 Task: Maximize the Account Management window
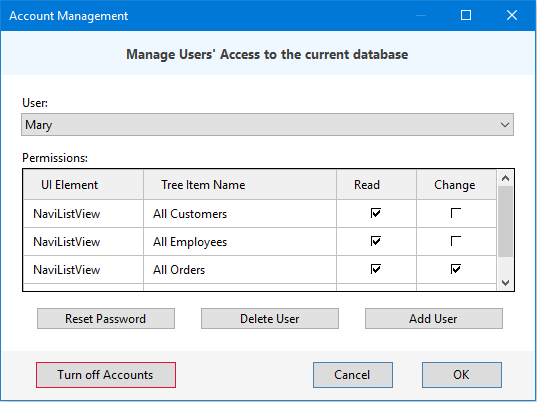(466, 15)
